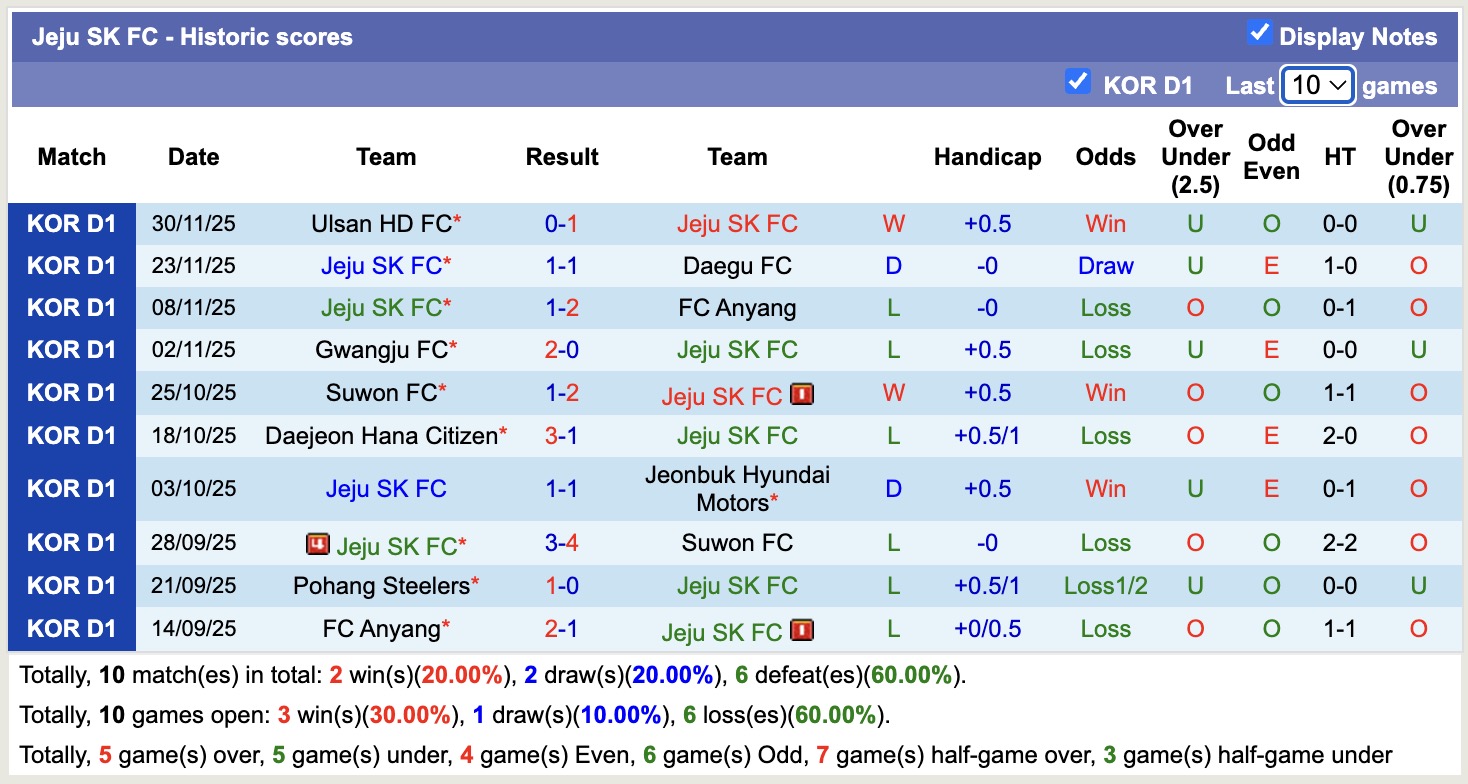
Task: Open Ulsan HD FC team link
Action: (381, 224)
